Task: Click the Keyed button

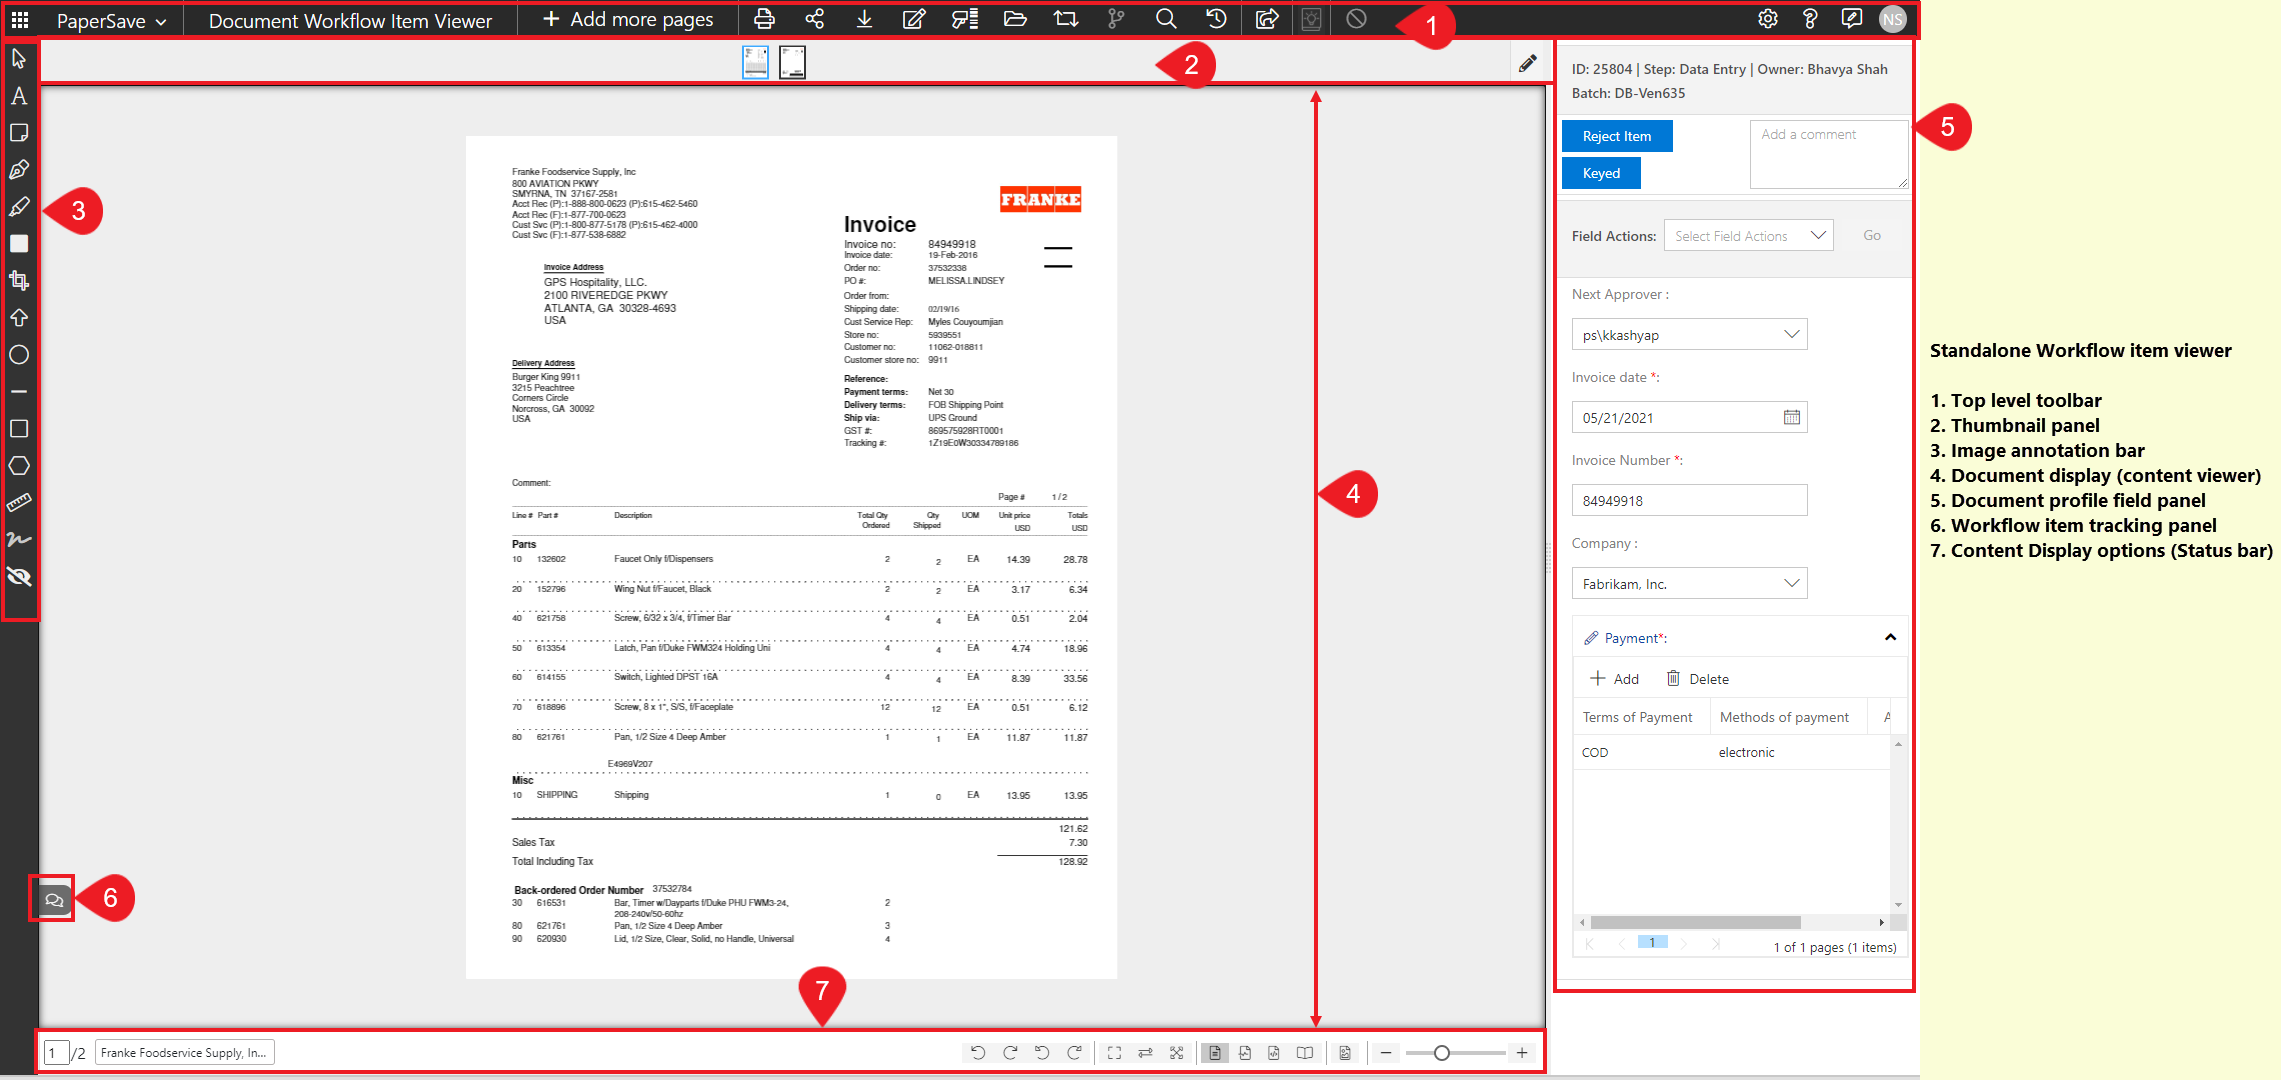Action: (x=1601, y=173)
